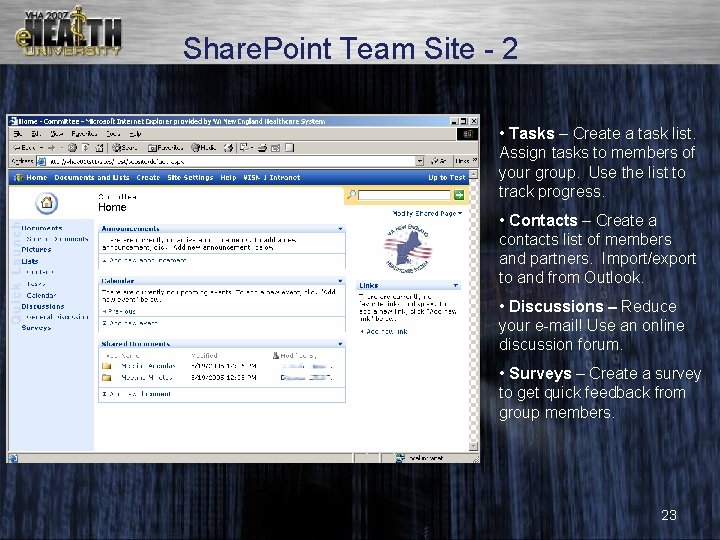Open the VISN 1 Intranet link
This screenshot has height=540, width=720.
(271, 178)
